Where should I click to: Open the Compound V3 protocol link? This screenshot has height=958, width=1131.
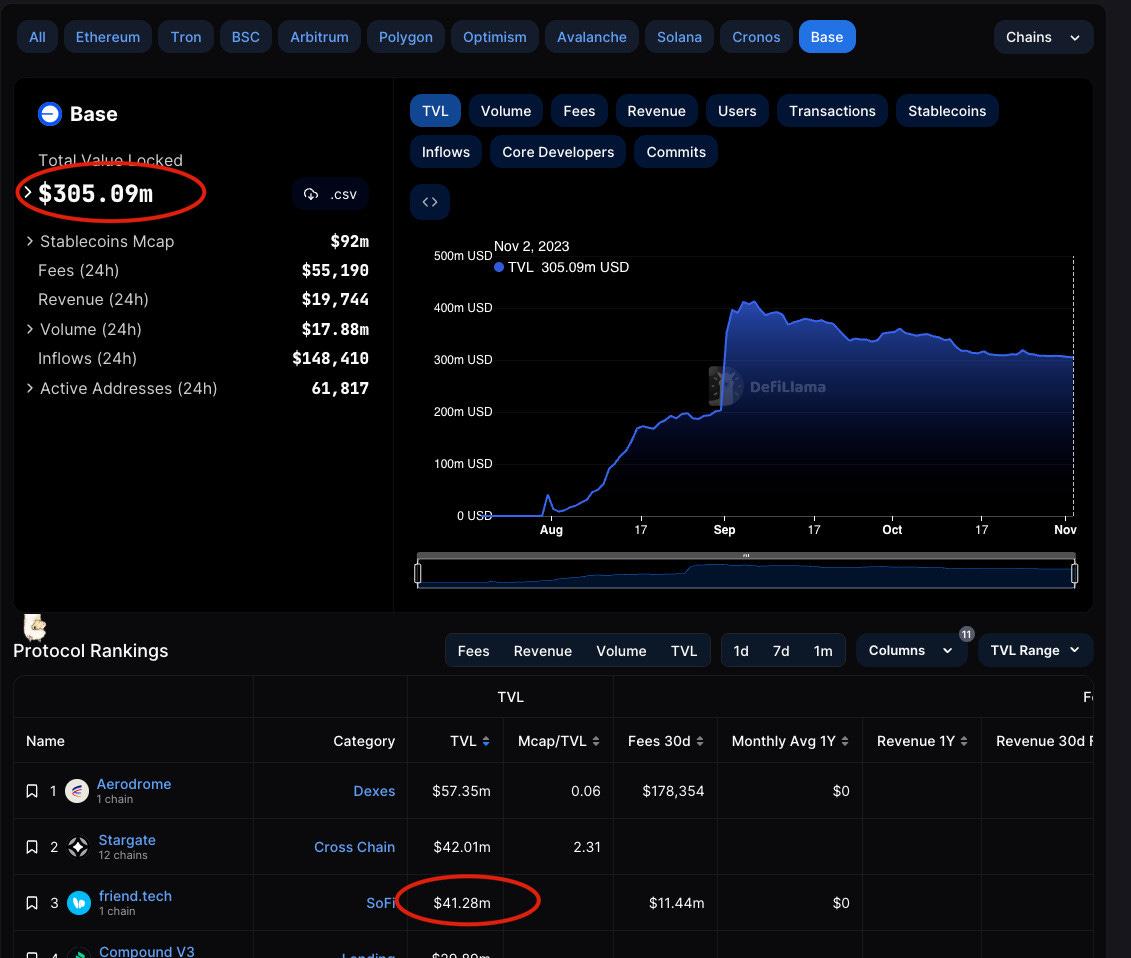coord(146,951)
